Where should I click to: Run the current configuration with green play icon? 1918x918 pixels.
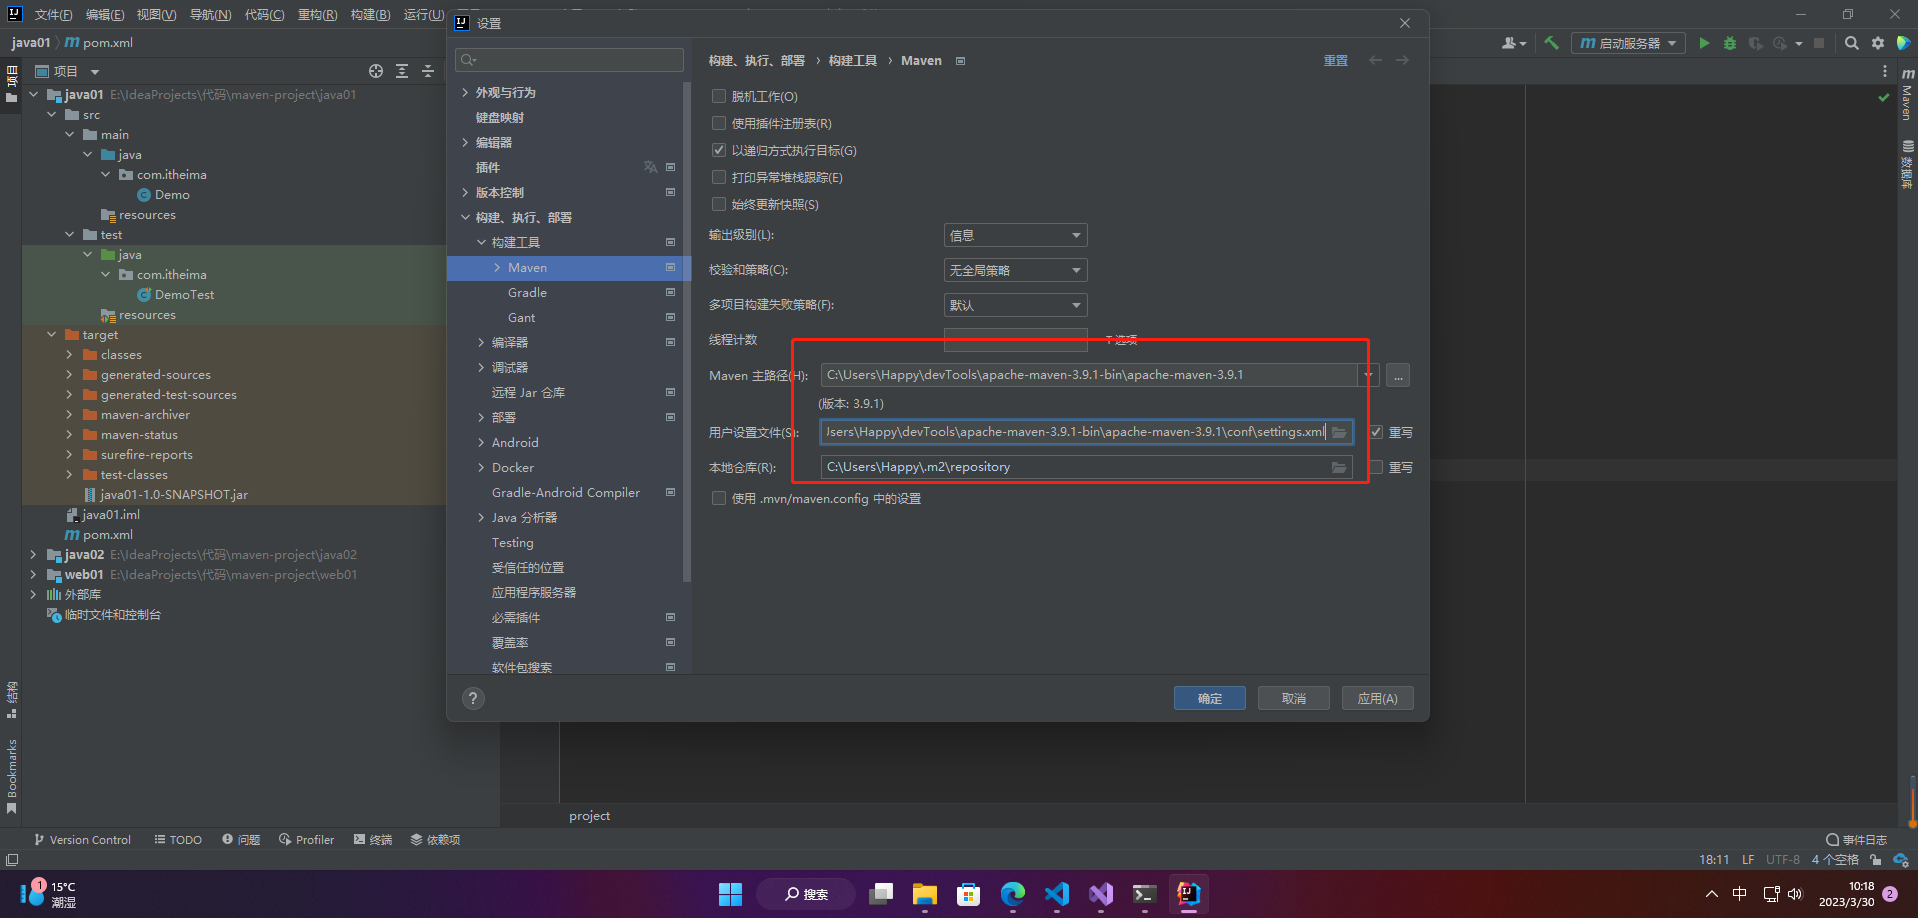1704,43
